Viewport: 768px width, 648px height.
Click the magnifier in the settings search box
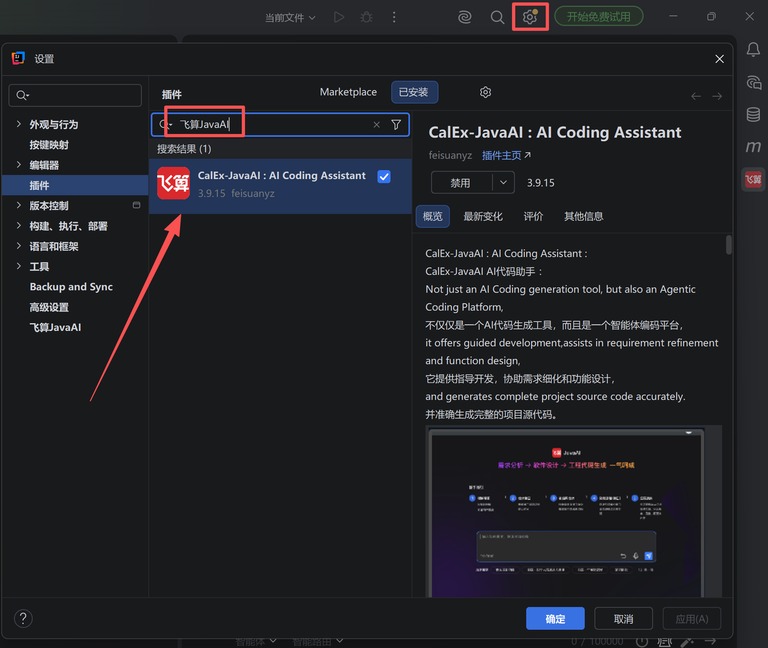pos(22,95)
